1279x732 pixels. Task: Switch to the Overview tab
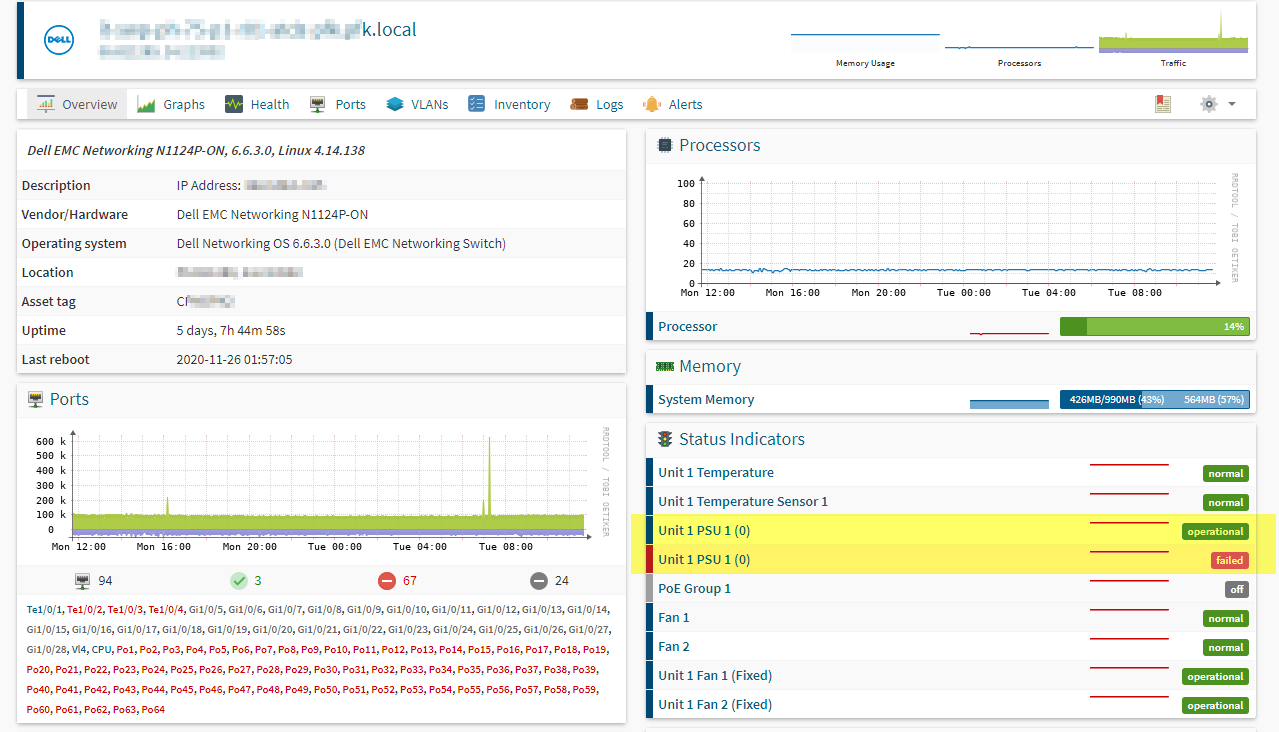(x=77, y=104)
